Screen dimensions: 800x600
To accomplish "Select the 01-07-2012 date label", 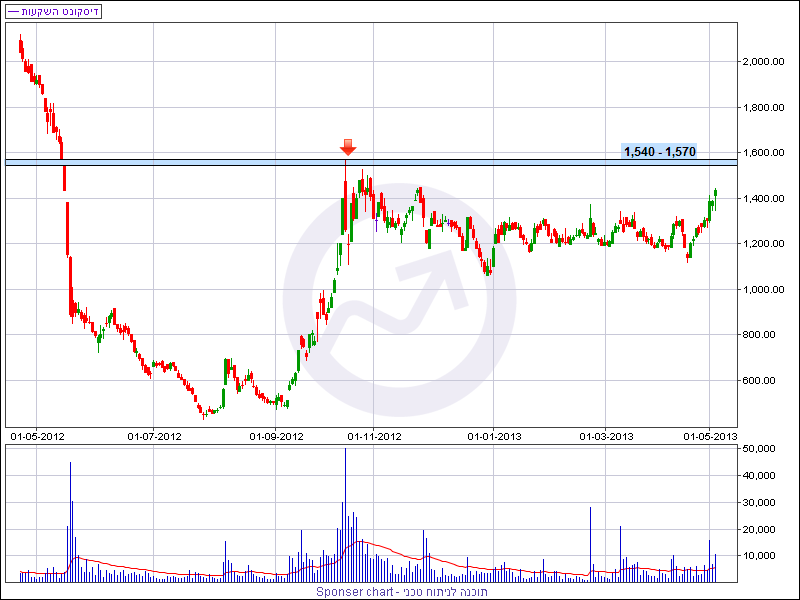I will pos(154,436).
